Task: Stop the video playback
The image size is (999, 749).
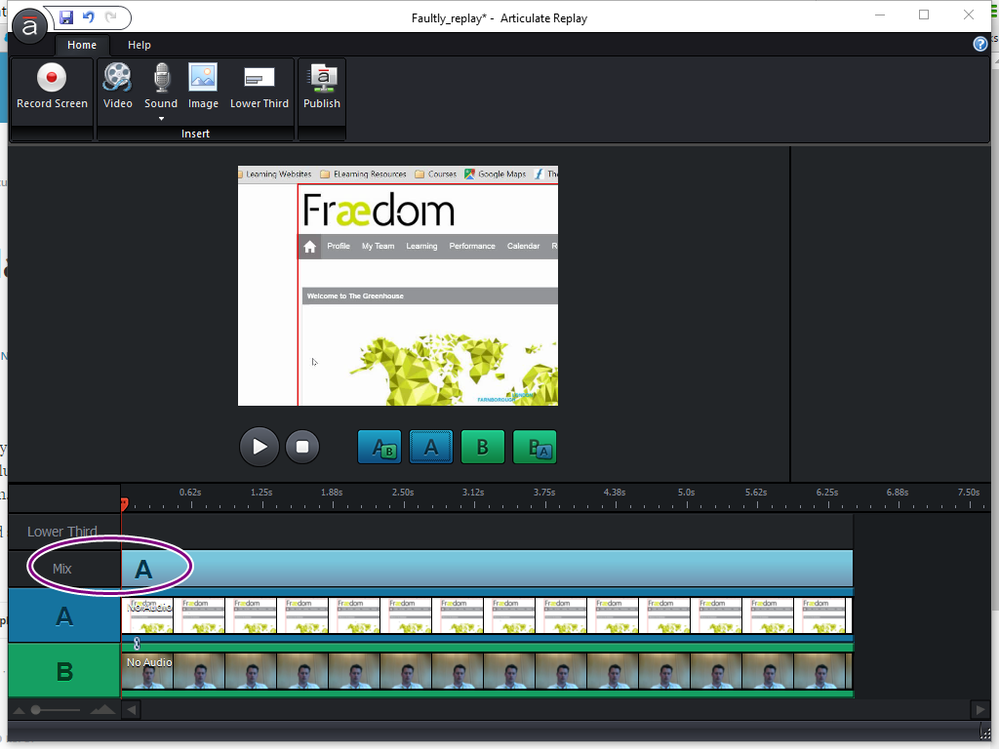Action: [302, 446]
